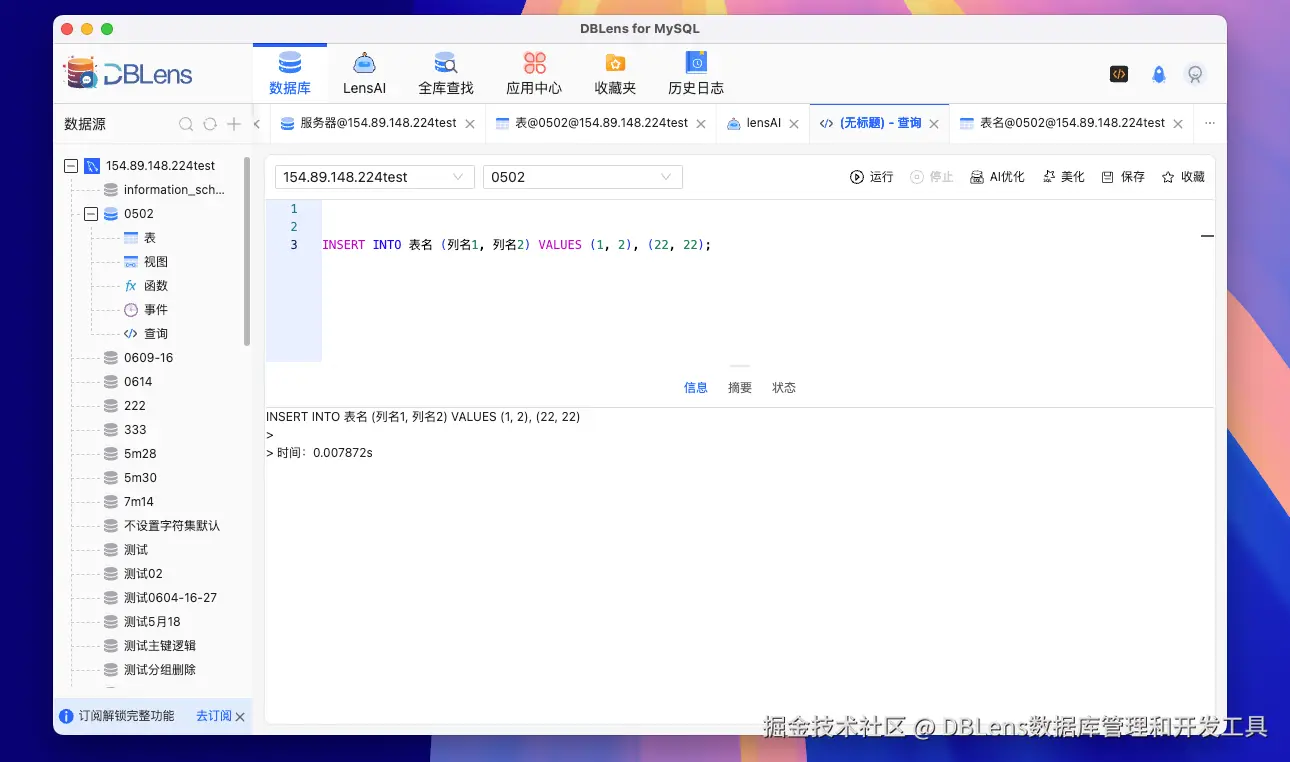Viewport: 1290px width, 762px height.
Task: Add a new data source with plus icon
Action: click(x=234, y=124)
